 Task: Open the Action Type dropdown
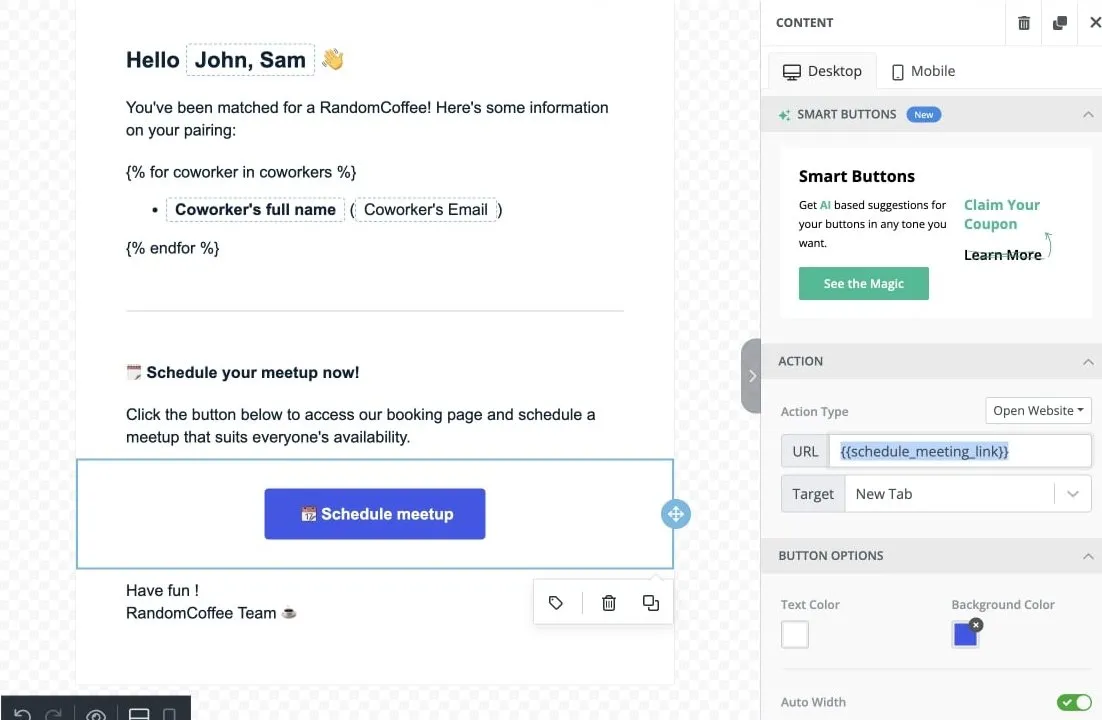coord(1037,411)
